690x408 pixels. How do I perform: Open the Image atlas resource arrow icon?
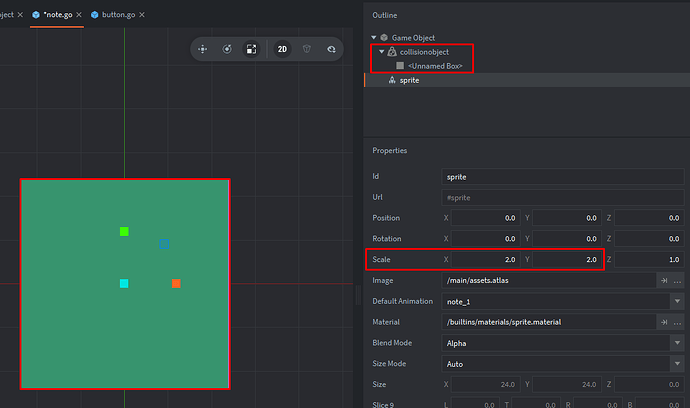[x=663, y=281]
